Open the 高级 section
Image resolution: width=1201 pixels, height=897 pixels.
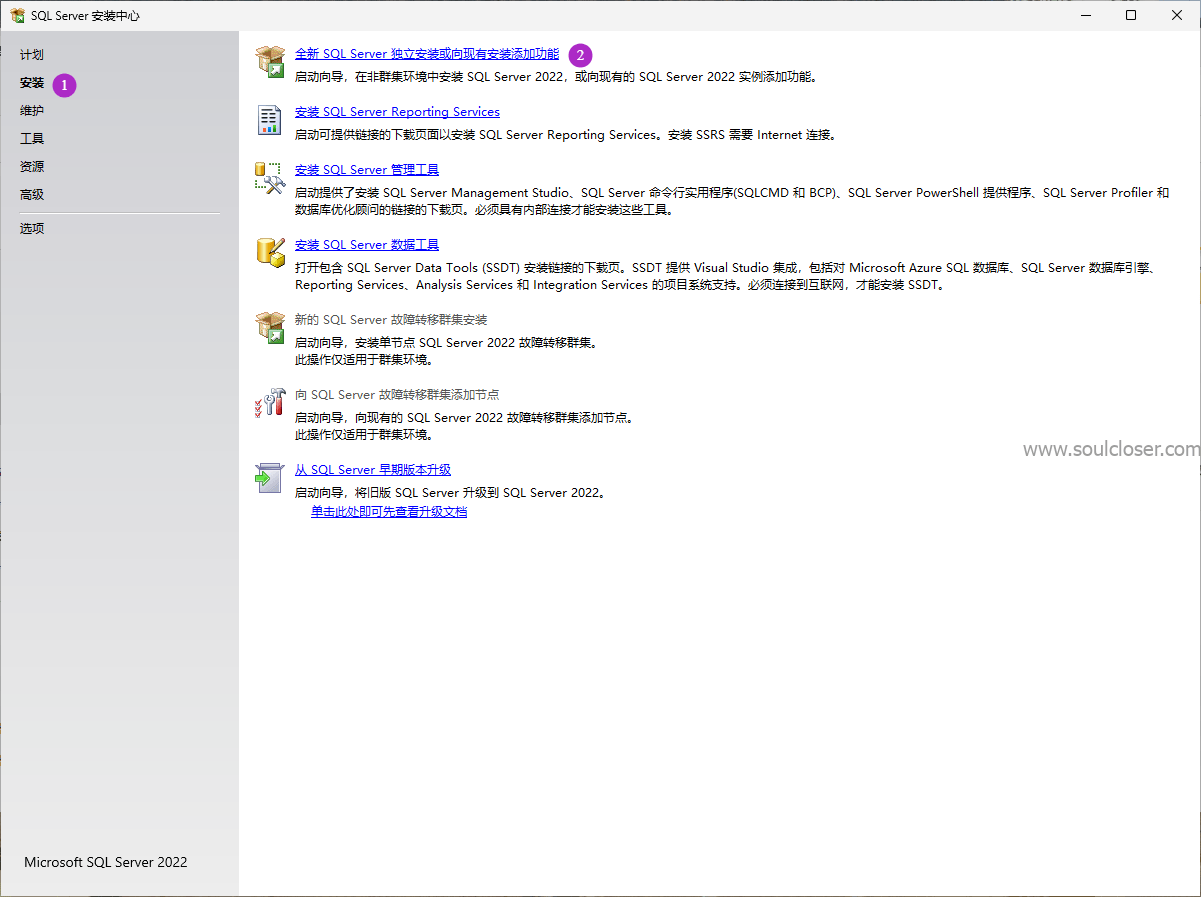pyautogui.click(x=32, y=195)
